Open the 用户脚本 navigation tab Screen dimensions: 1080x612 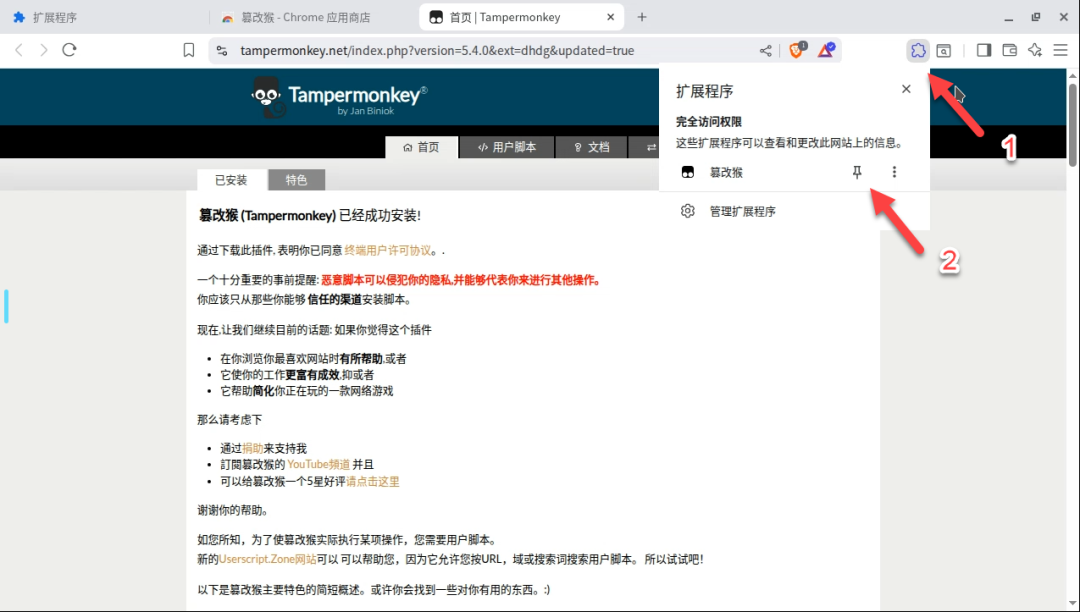pos(507,147)
